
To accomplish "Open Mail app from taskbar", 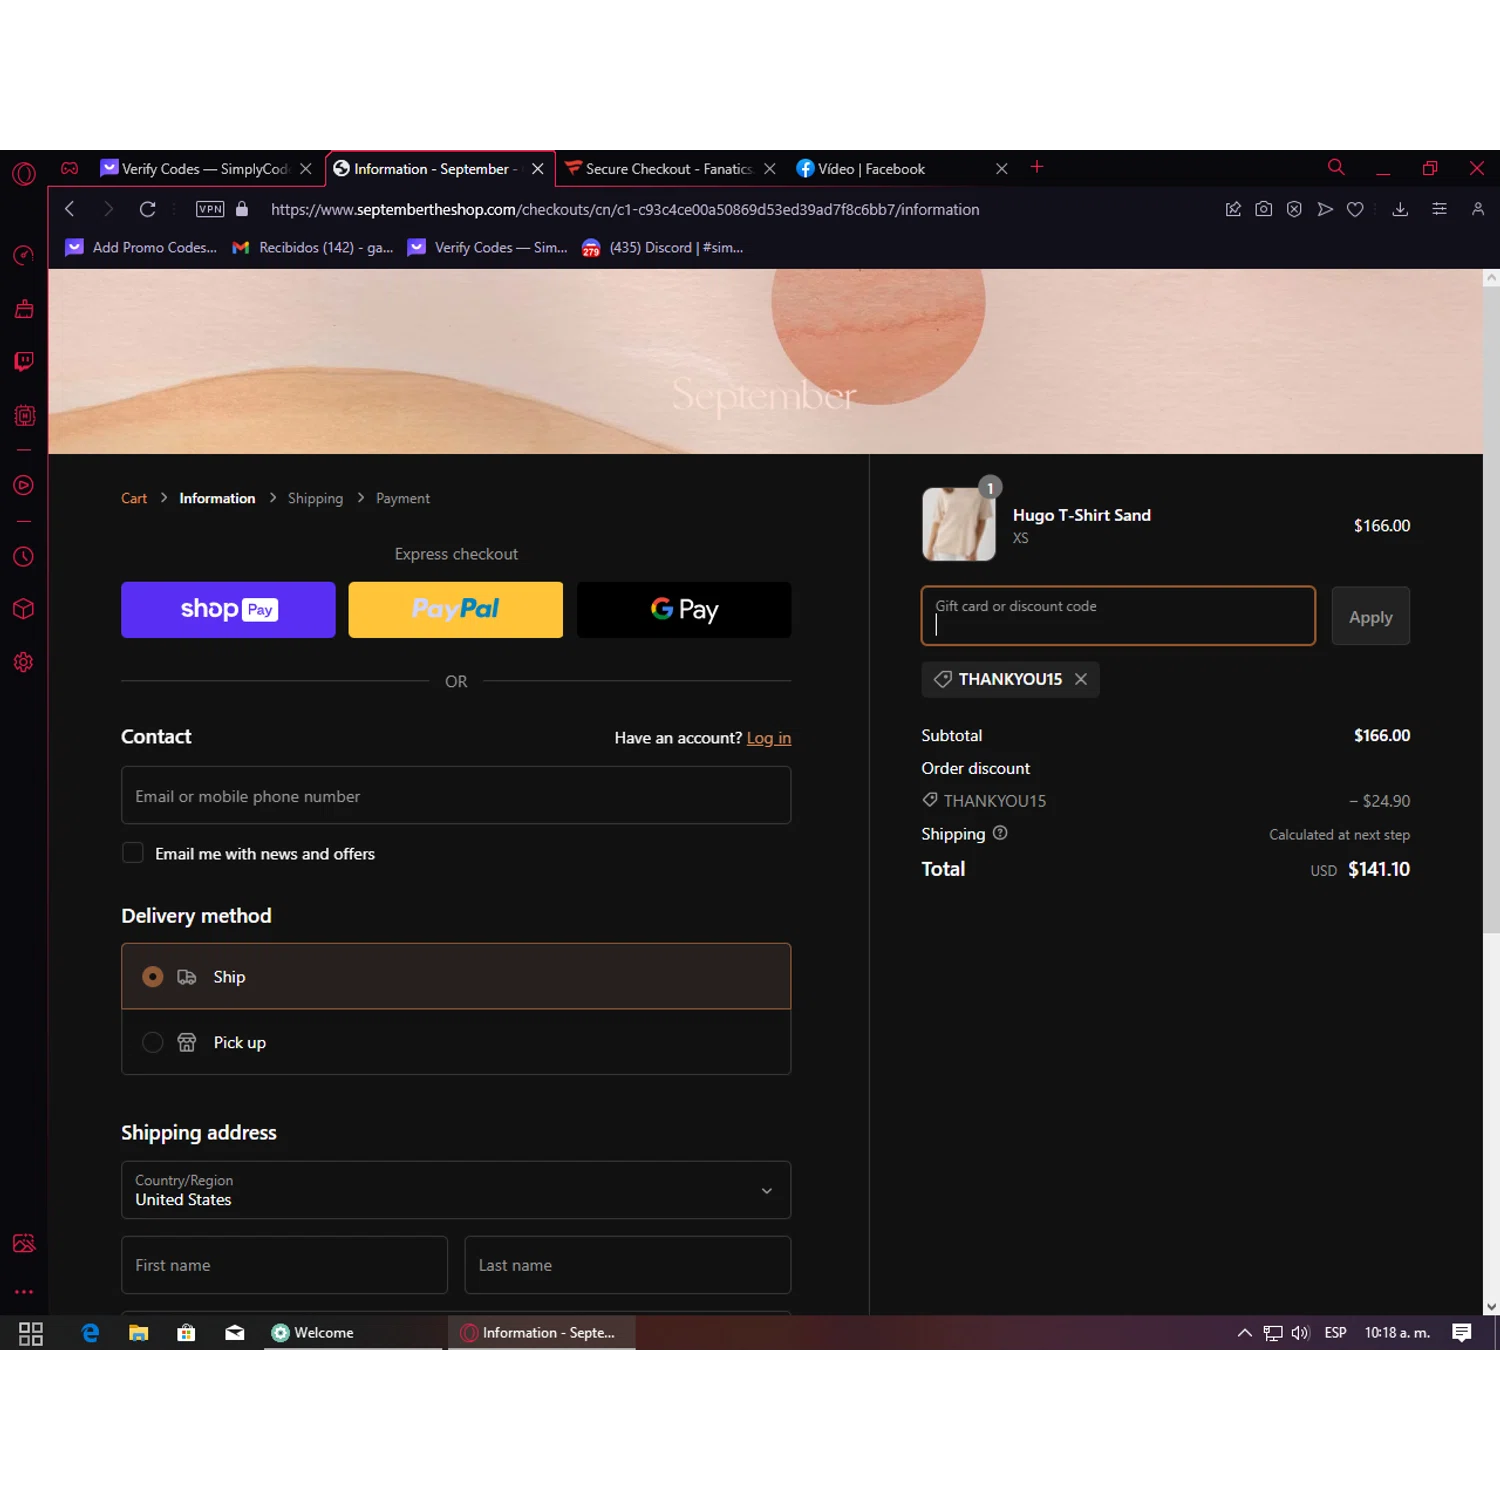I will (x=235, y=1333).
